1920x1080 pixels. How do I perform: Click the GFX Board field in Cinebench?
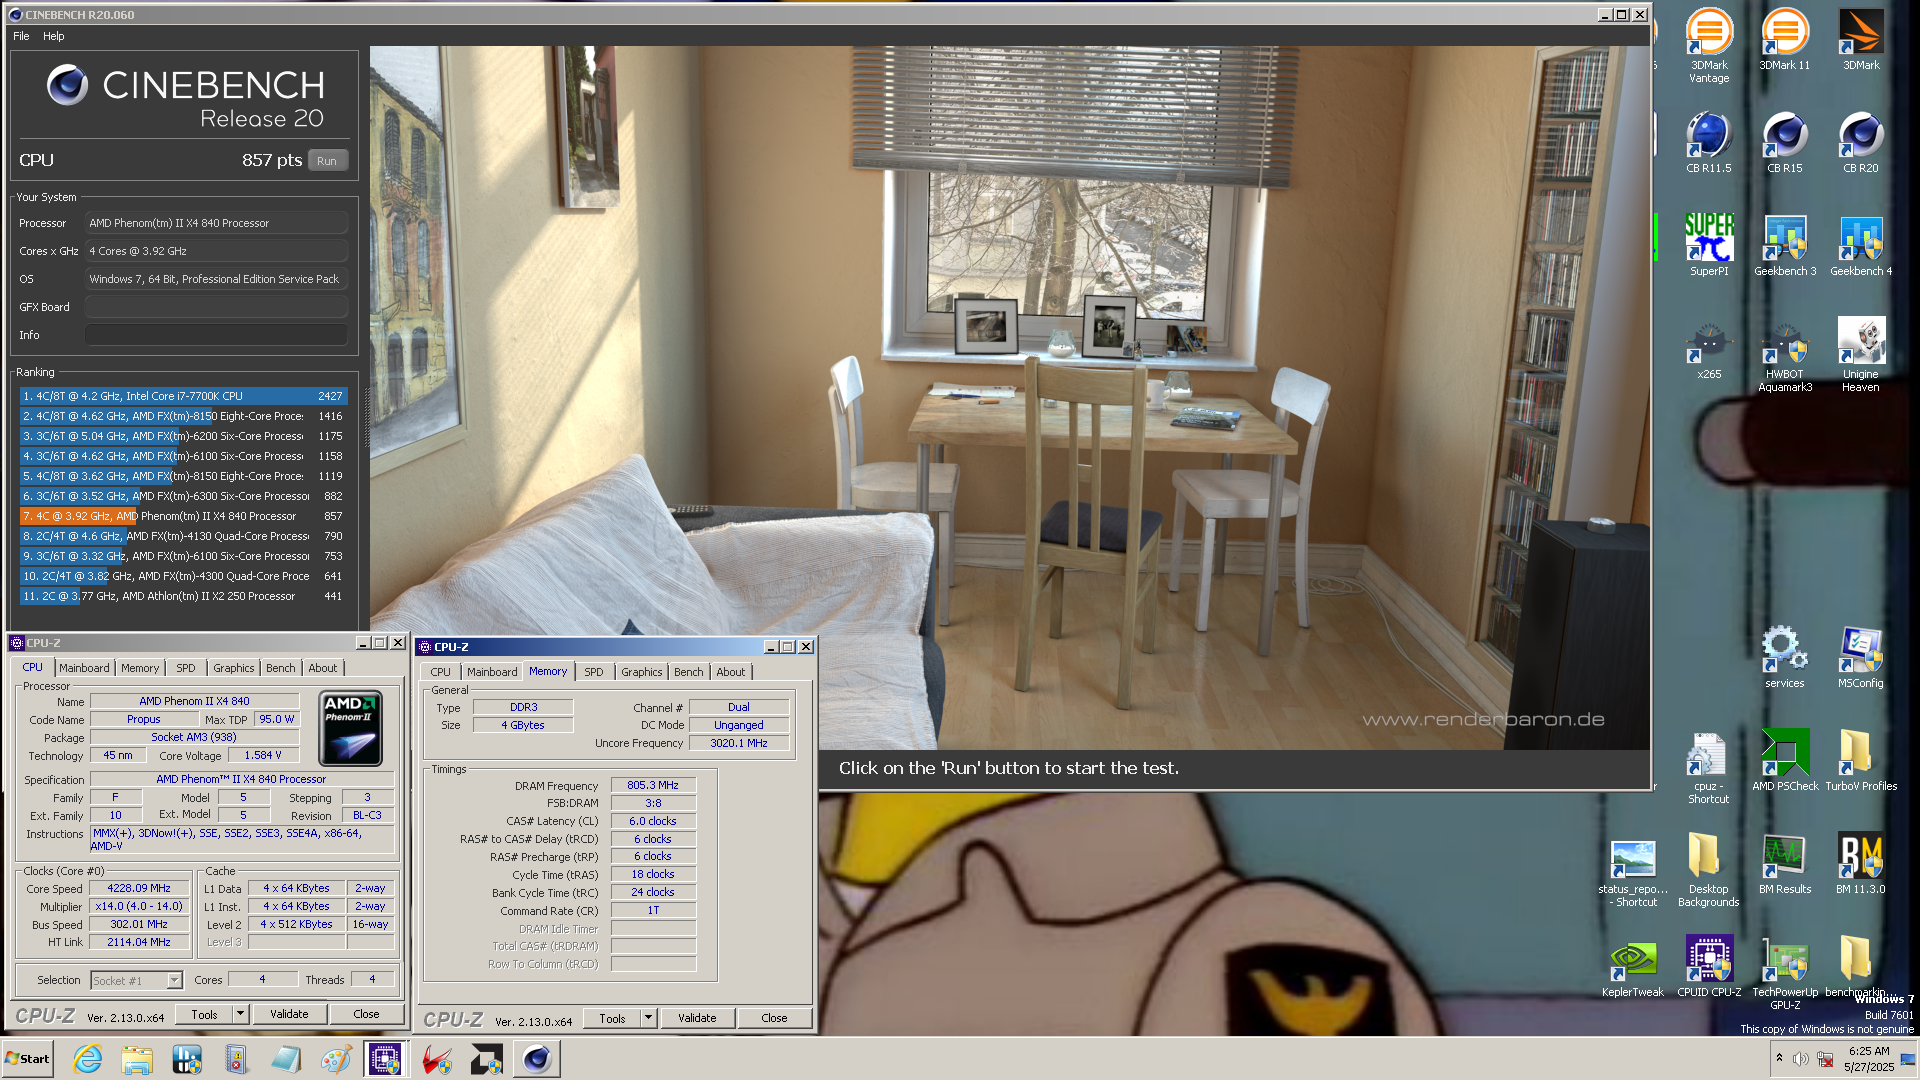click(x=216, y=307)
